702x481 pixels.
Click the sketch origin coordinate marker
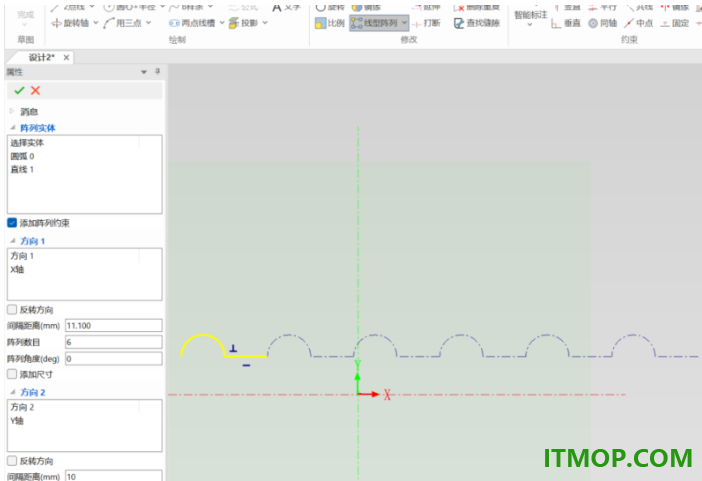pyautogui.click(x=358, y=394)
